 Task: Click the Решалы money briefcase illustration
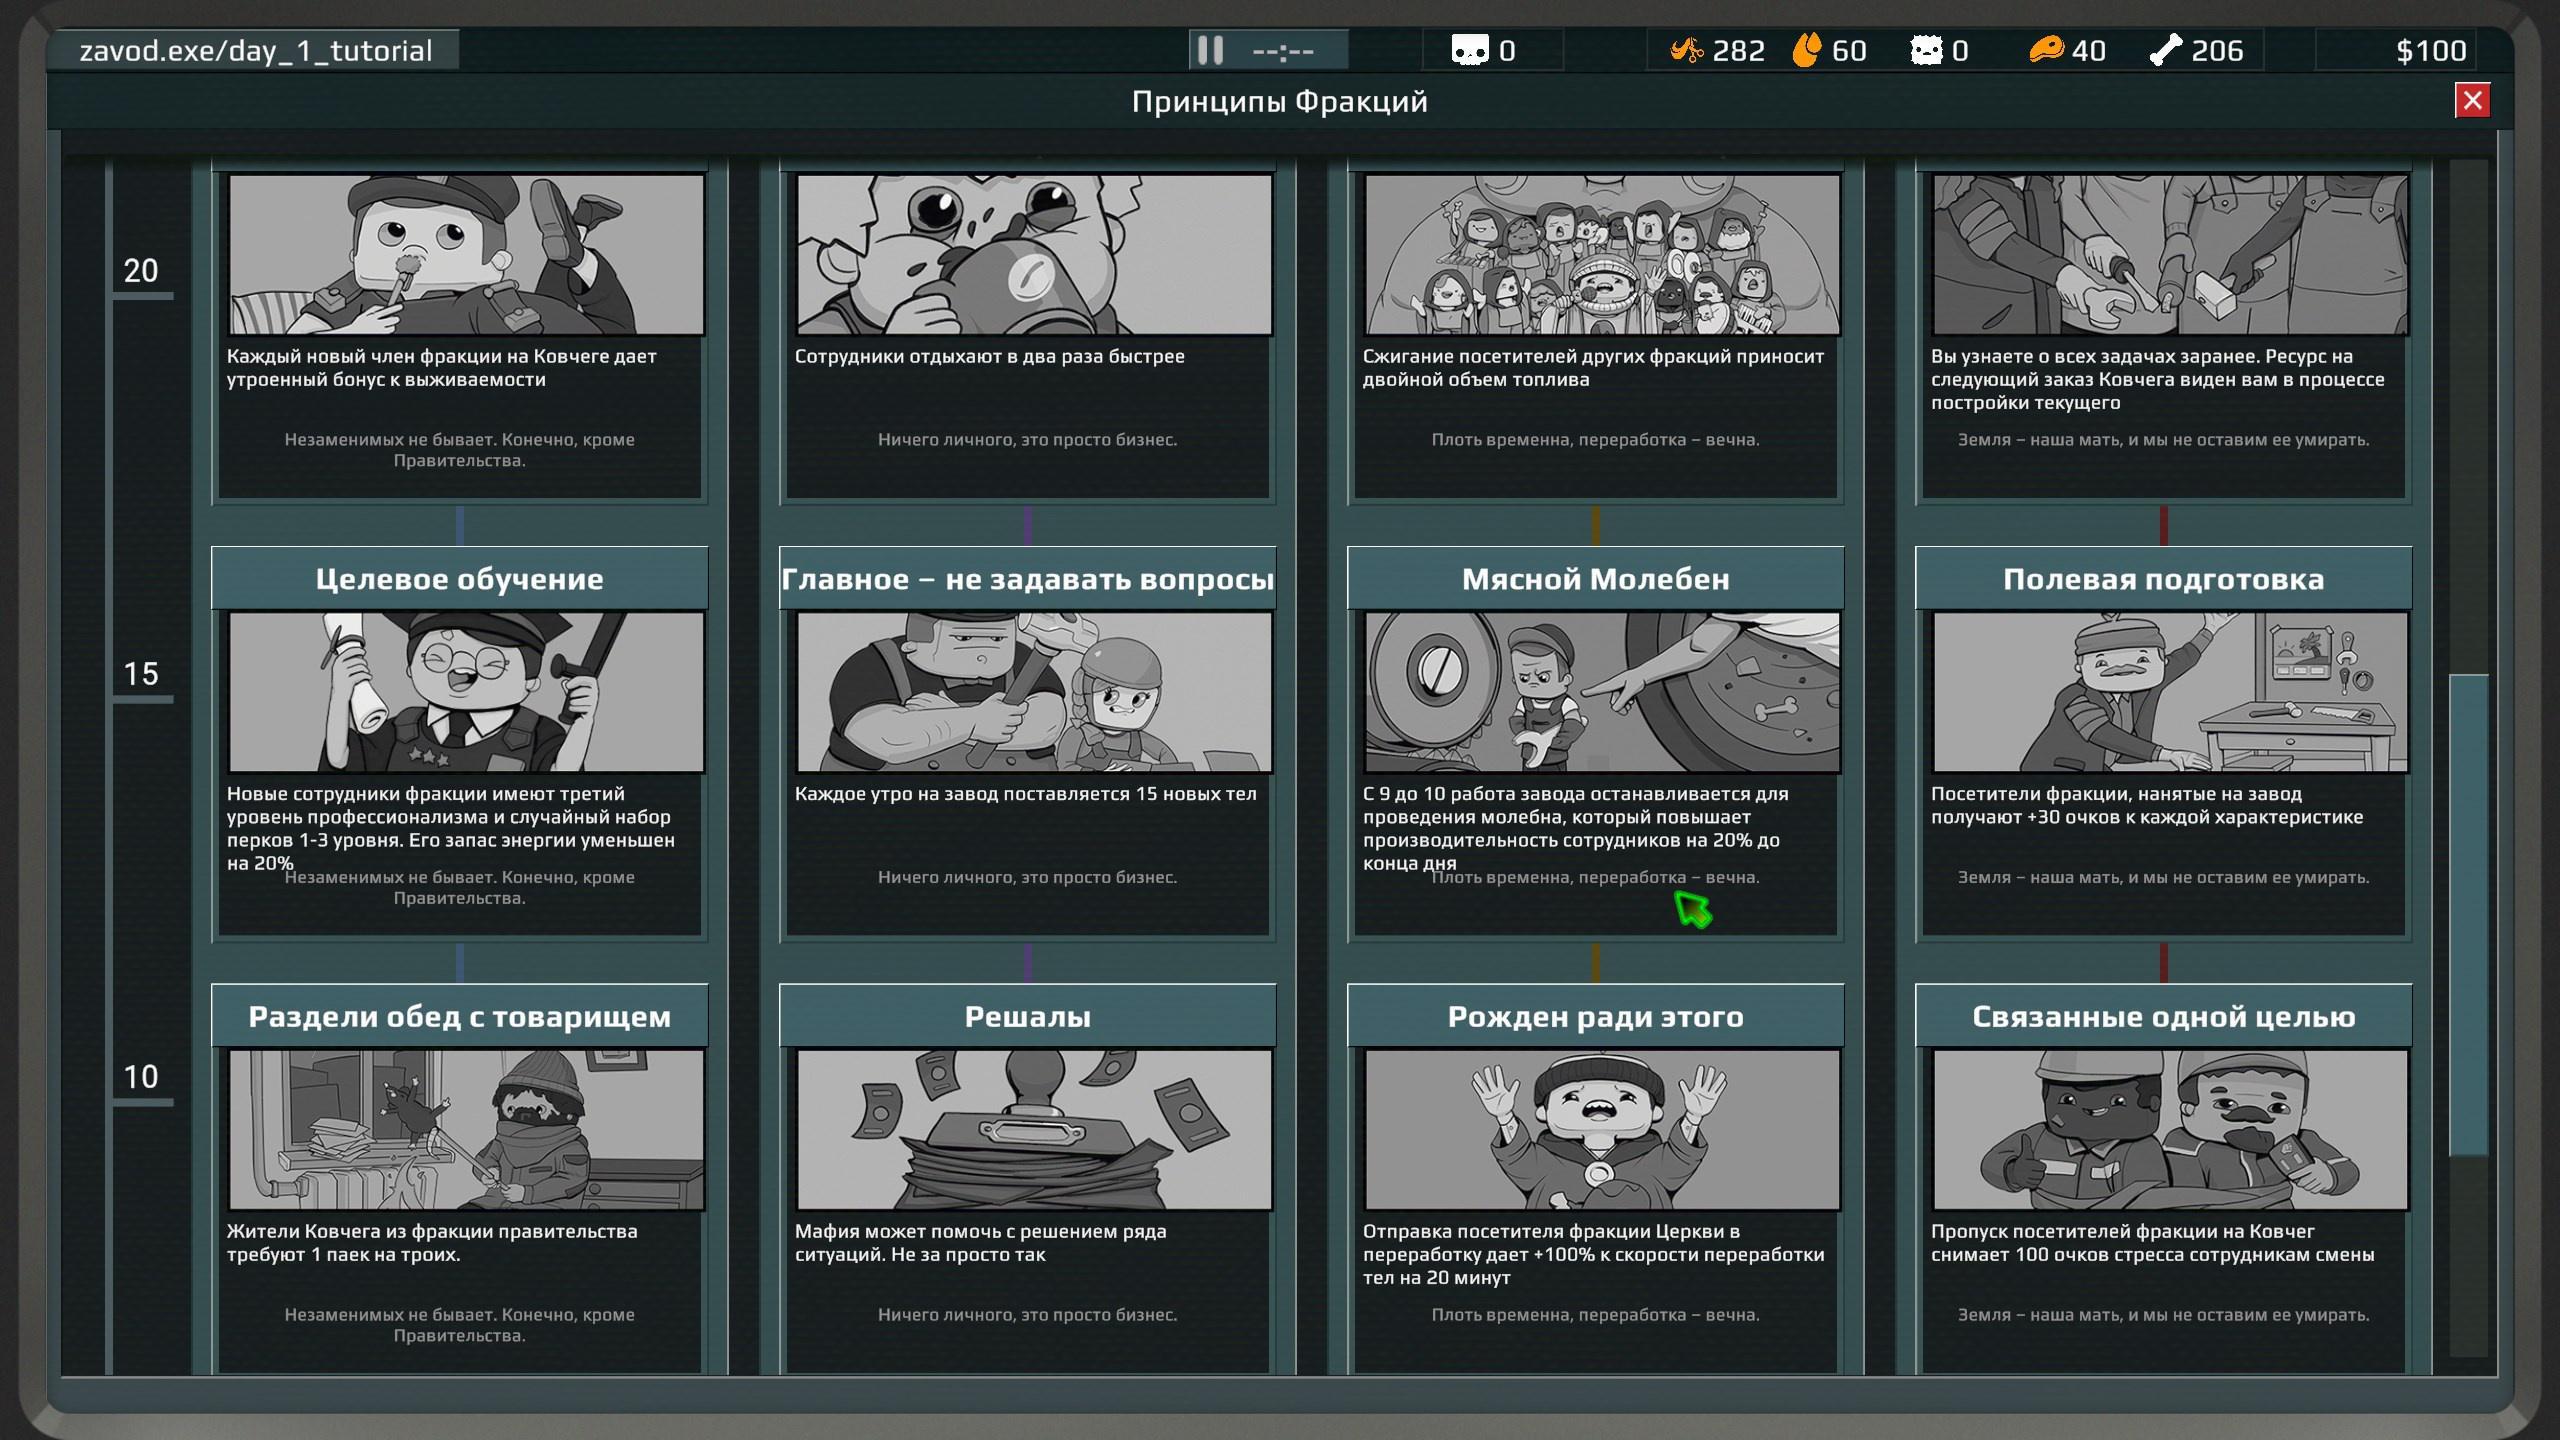[x=1034, y=1130]
